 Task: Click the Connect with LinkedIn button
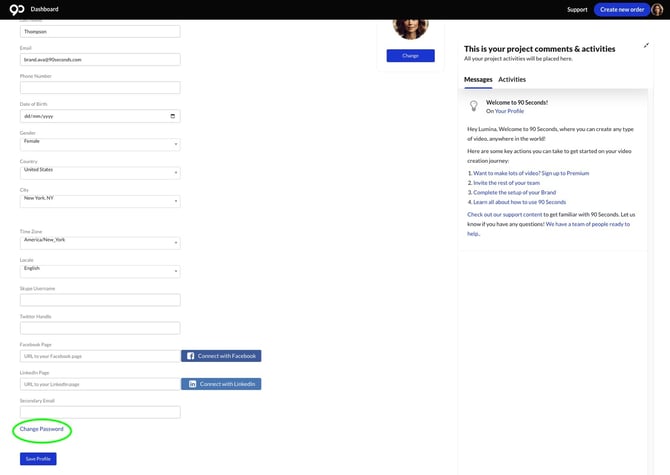tap(221, 384)
